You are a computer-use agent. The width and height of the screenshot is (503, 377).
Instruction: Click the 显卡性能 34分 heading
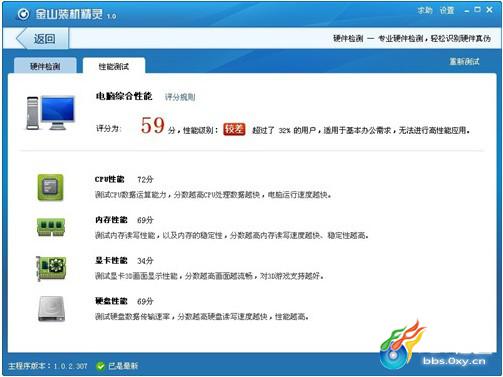click(124, 260)
